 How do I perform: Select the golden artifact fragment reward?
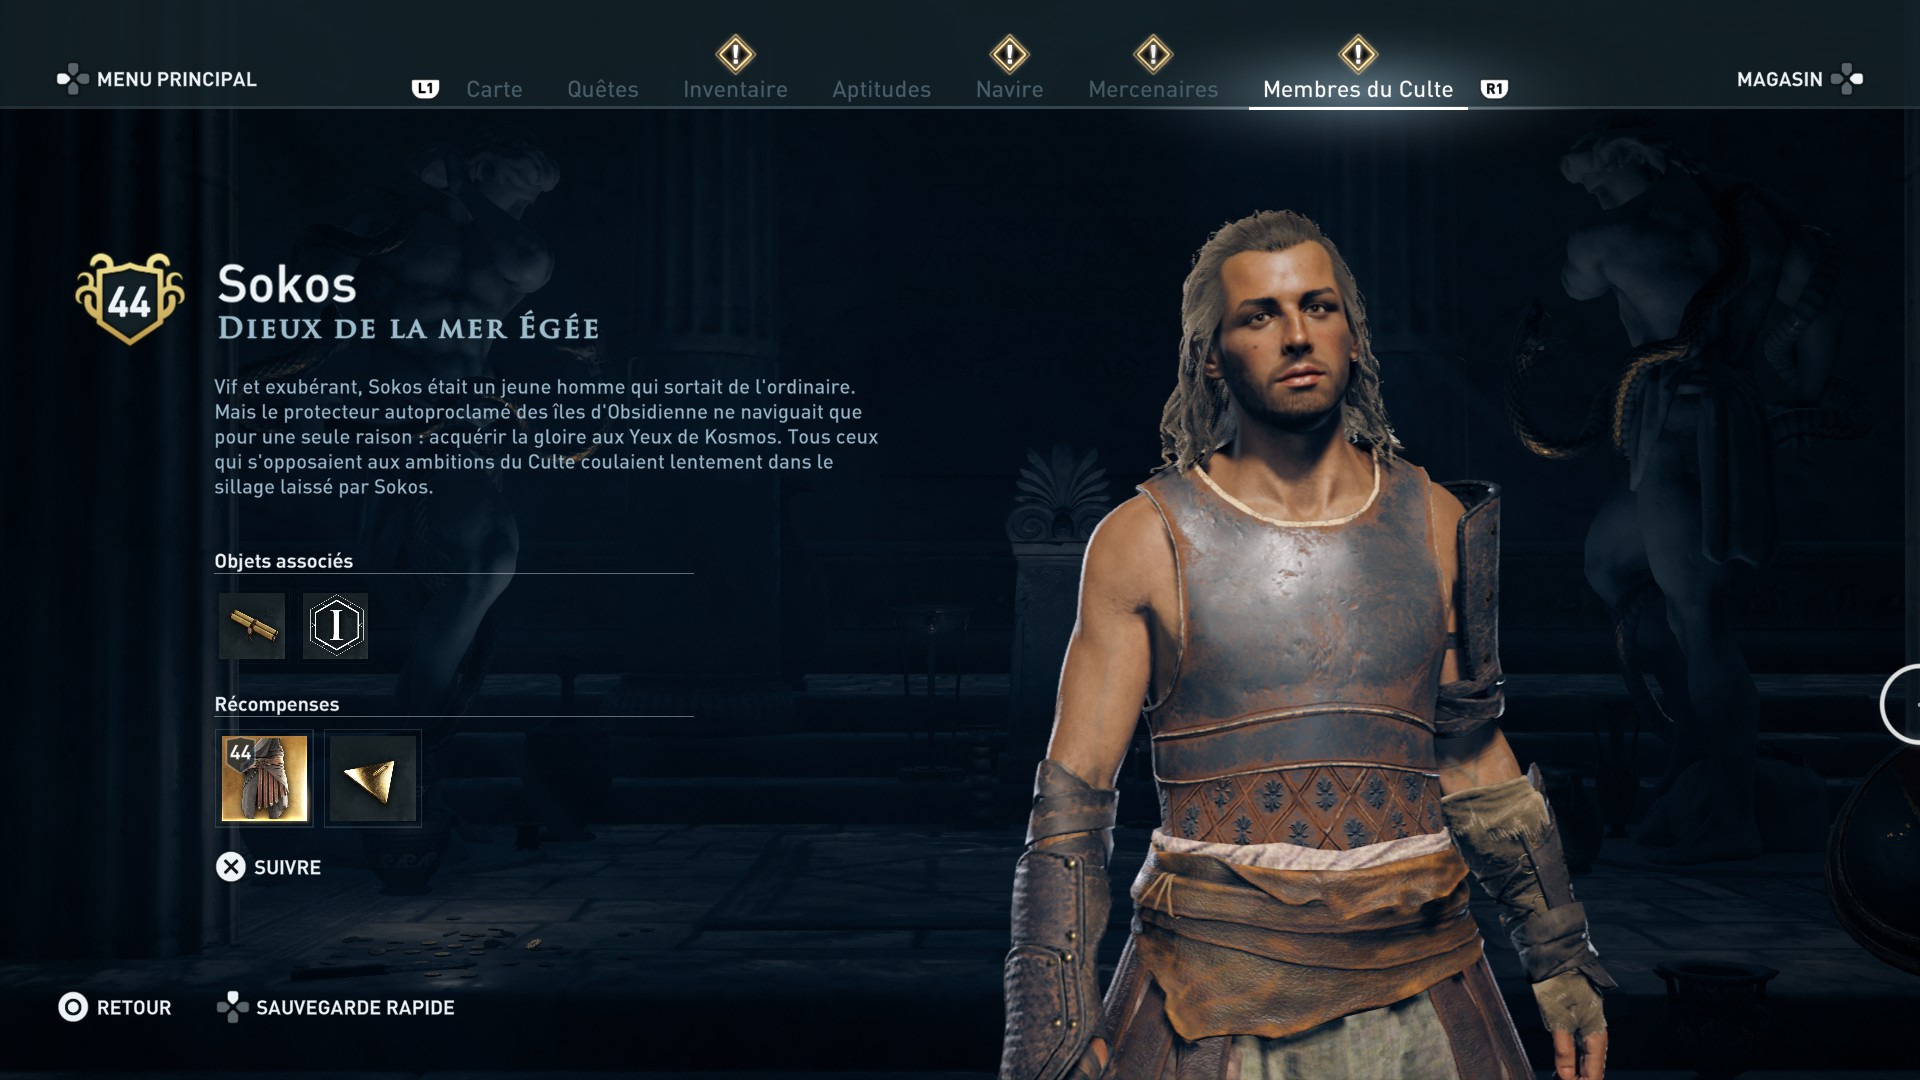tap(373, 778)
